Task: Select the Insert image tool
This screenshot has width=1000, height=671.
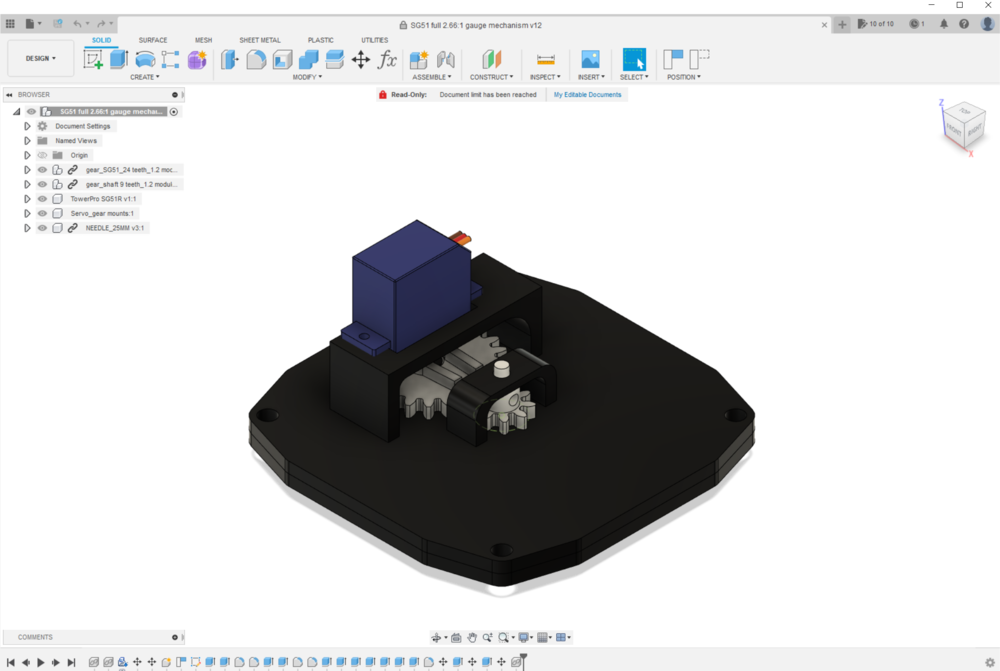Action: (591, 59)
